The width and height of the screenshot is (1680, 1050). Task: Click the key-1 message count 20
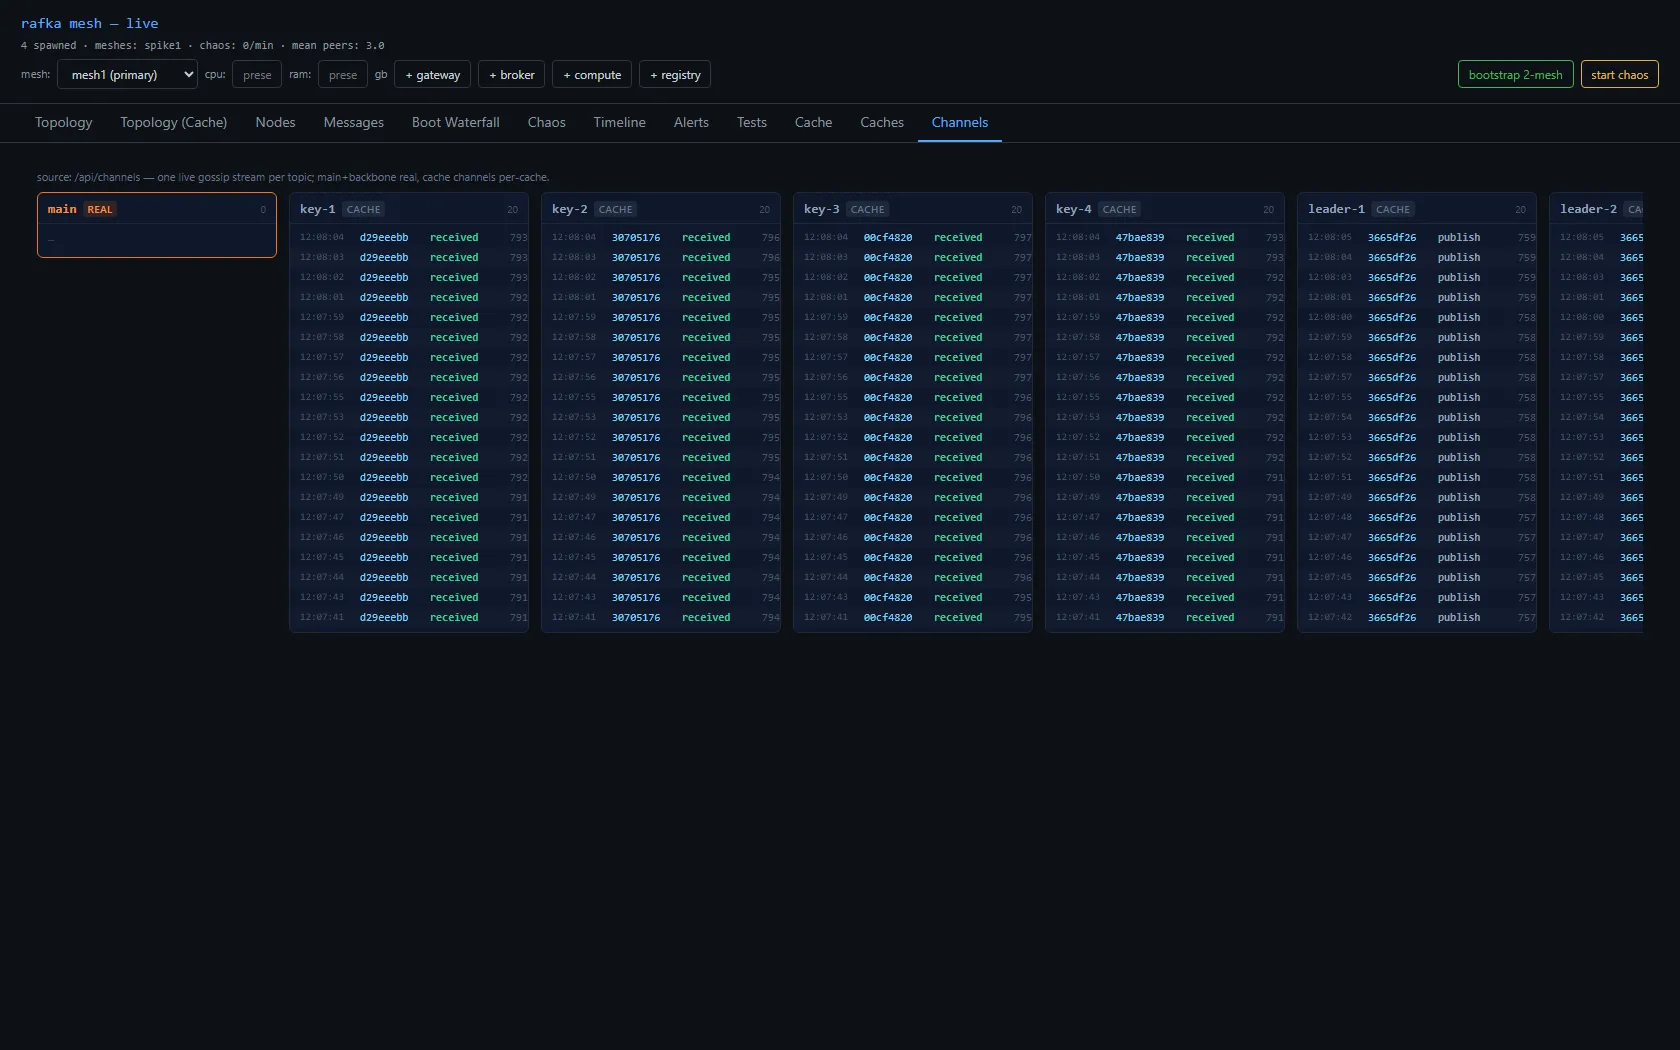click(x=512, y=210)
